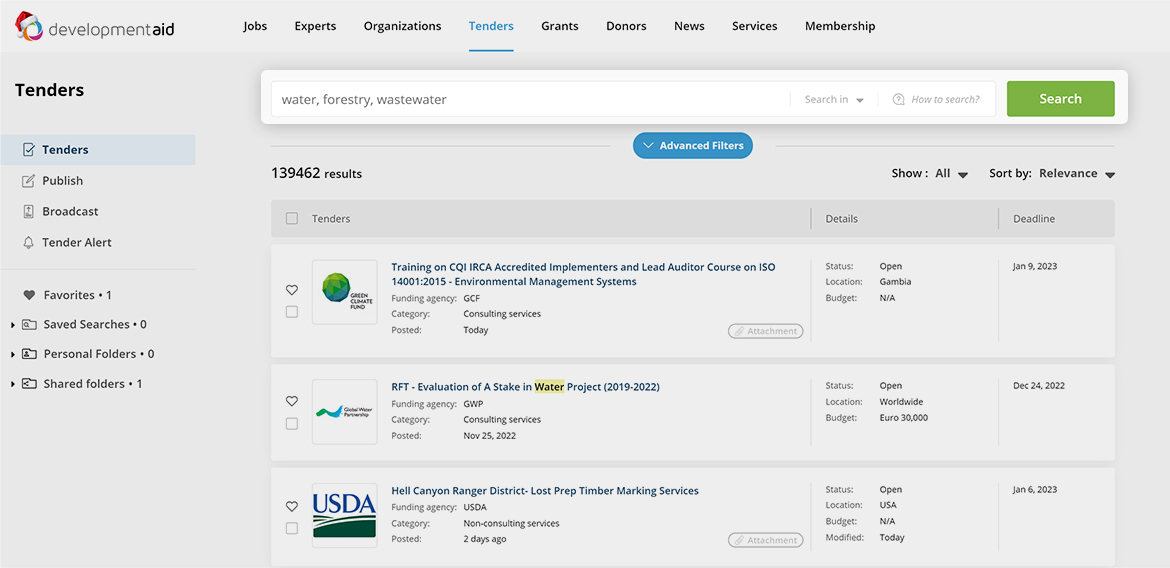Image resolution: width=1170 pixels, height=568 pixels.
Task: Click the Gambia location value
Action: click(x=895, y=282)
